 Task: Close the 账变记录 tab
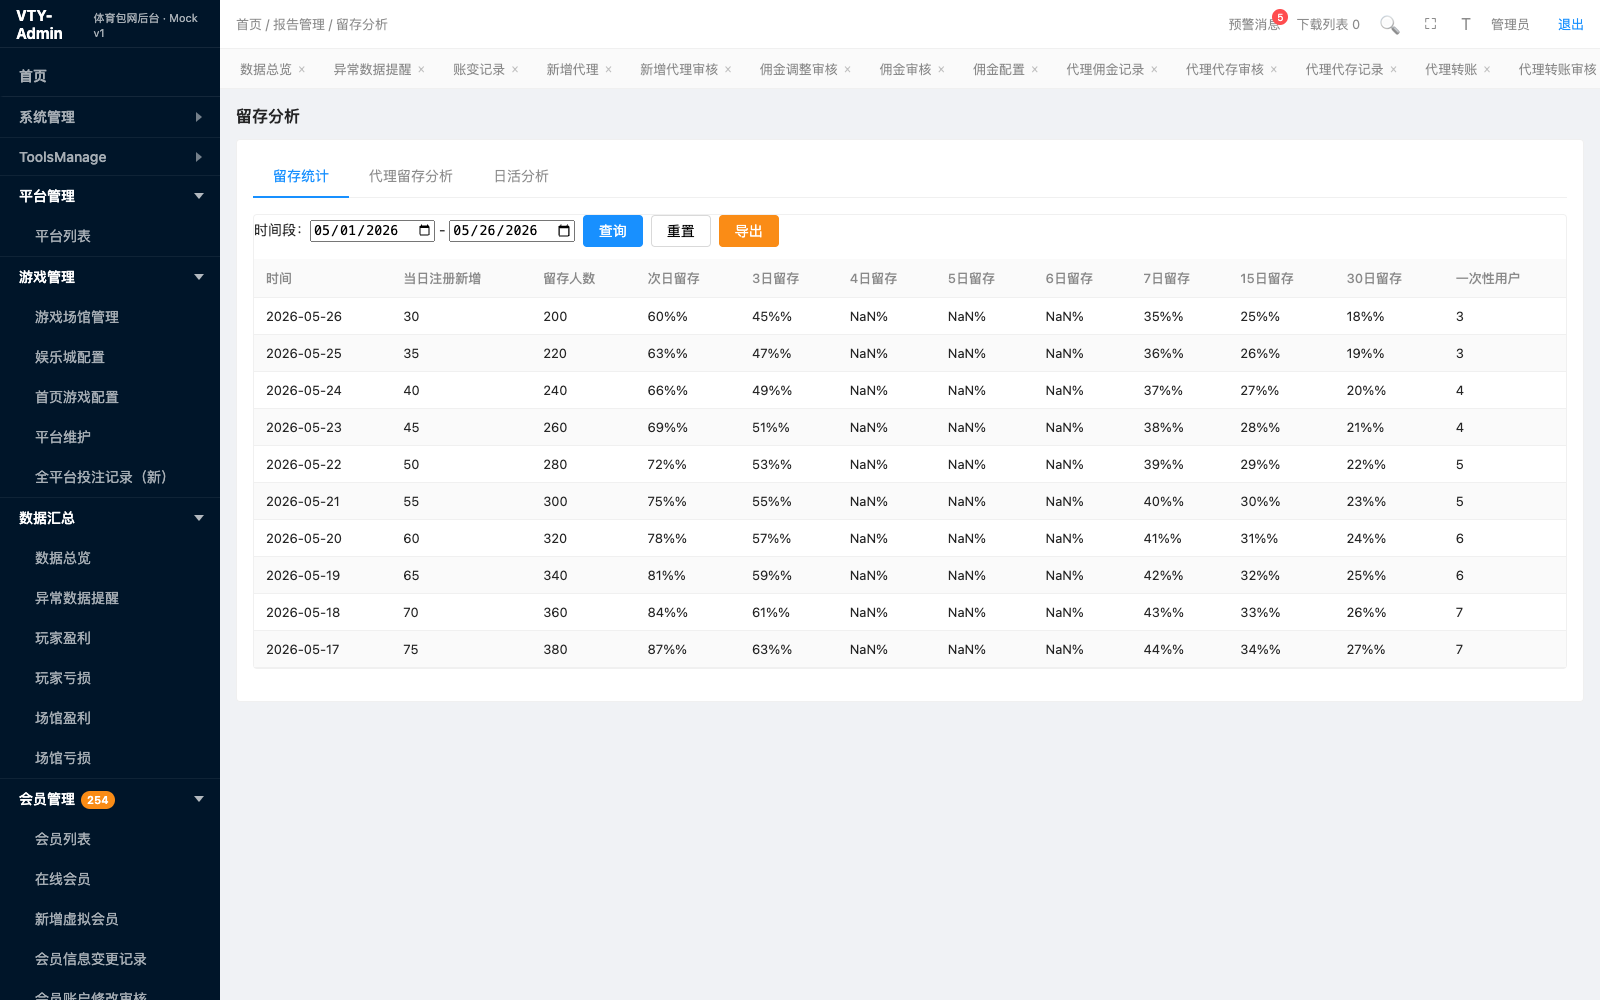[515, 70]
